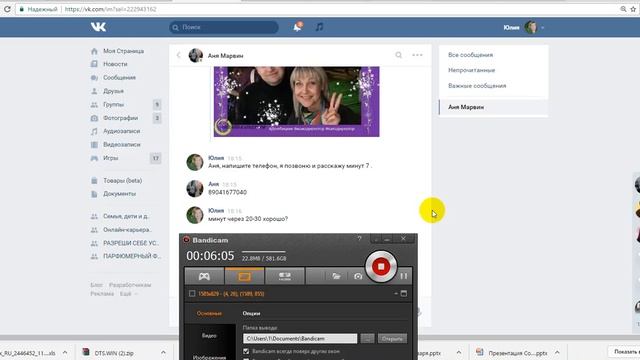Viewport: 640px width, 360px height.
Task: Open Друзья in left menu
Action: click(113, 91)
